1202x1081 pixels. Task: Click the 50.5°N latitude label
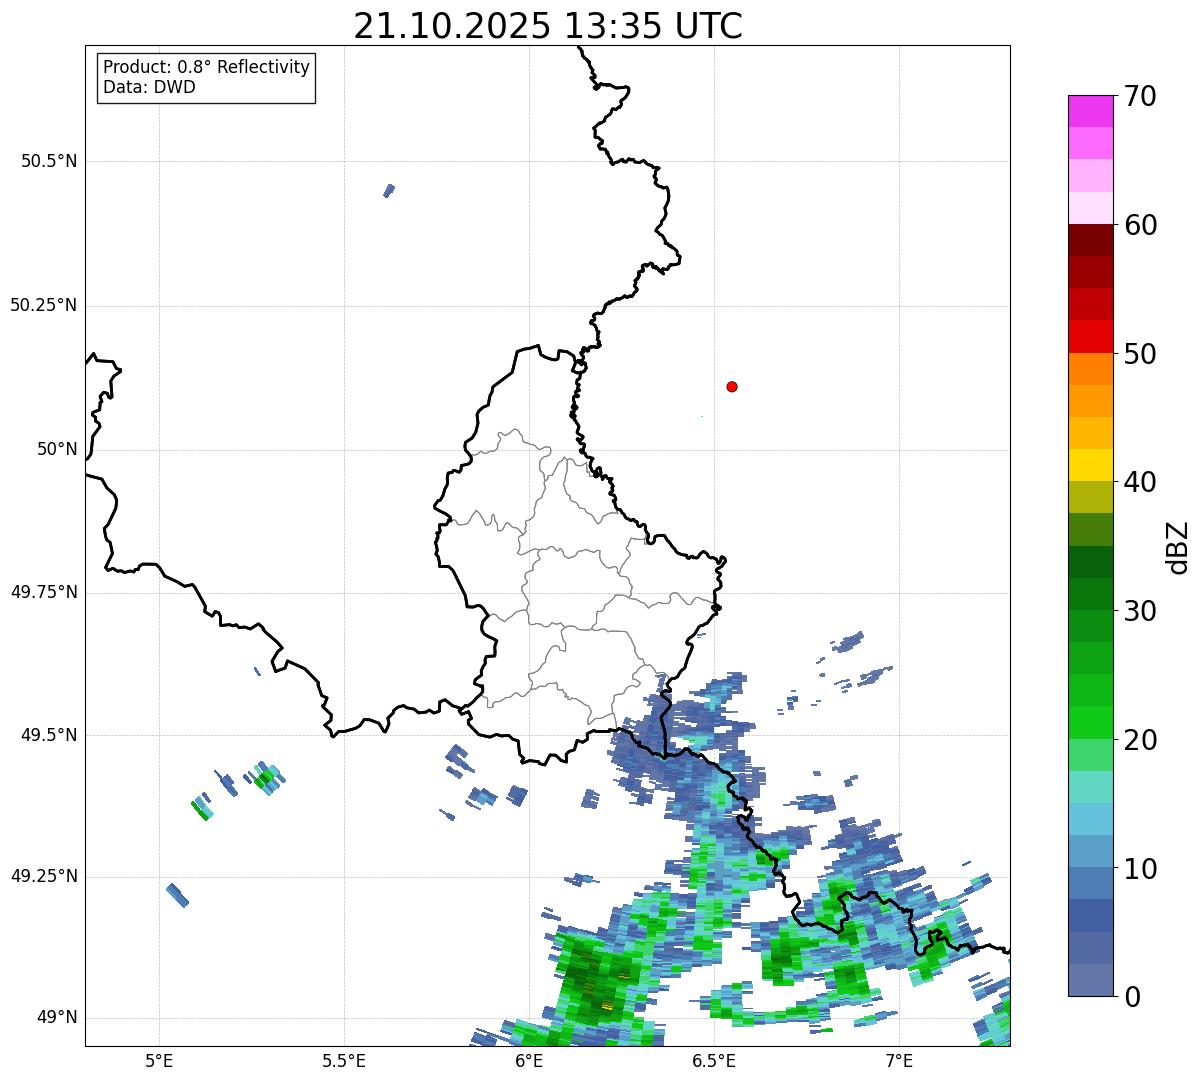(49, 161)
